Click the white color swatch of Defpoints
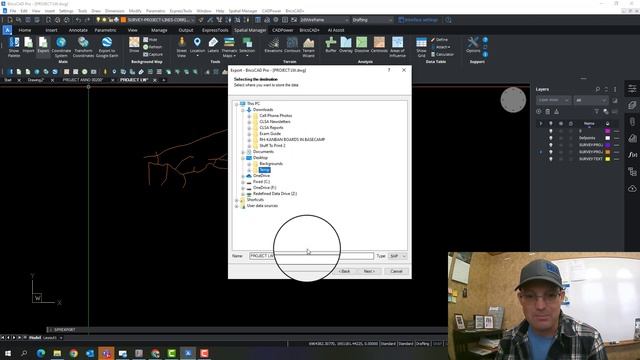 click(607, 138)
